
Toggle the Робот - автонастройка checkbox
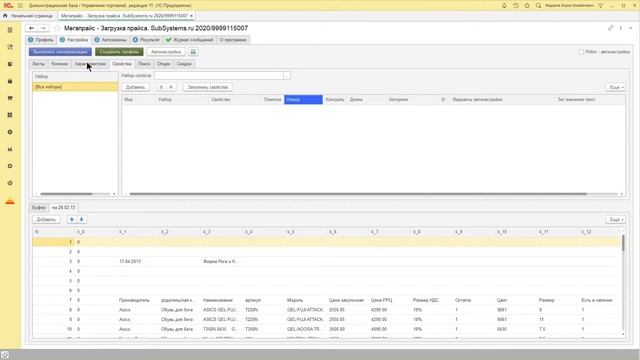point(581,52)
